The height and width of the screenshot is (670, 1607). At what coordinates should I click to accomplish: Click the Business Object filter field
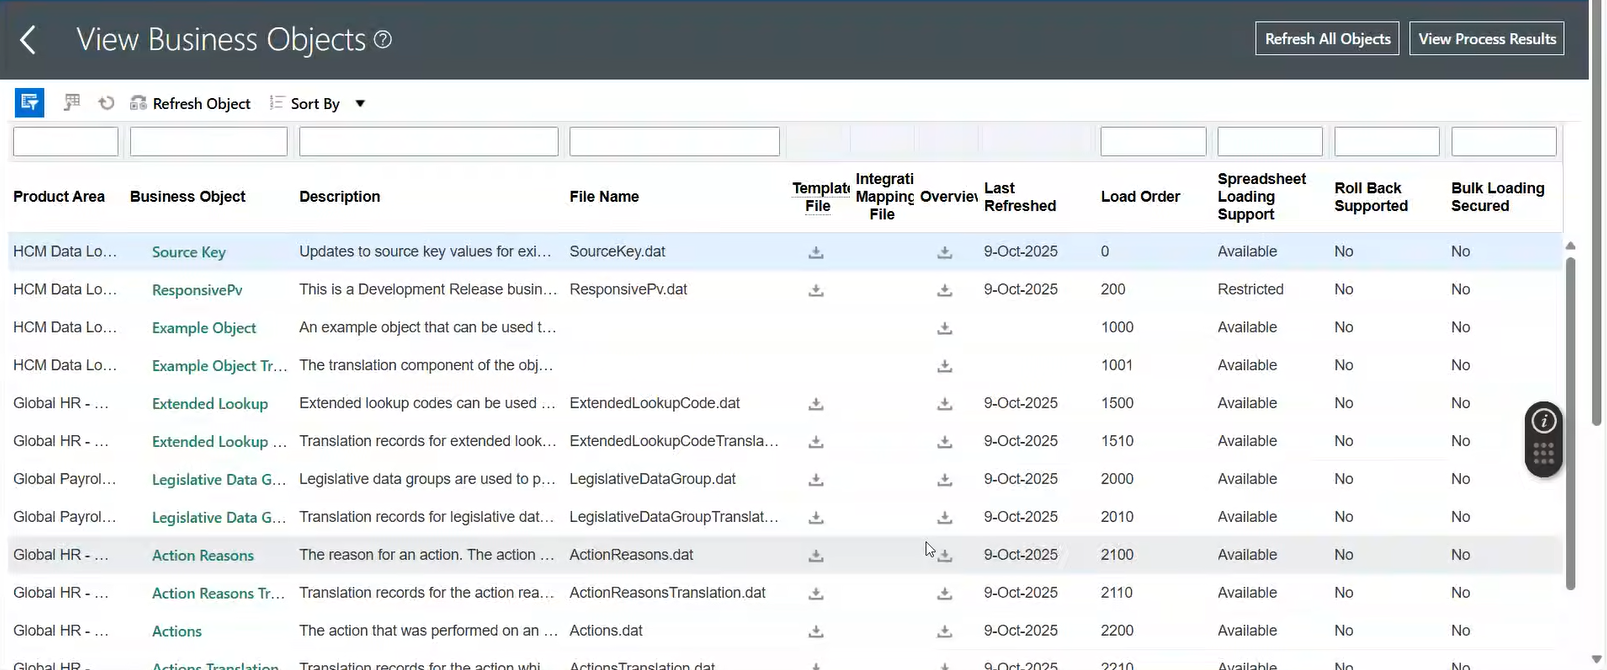click(209, 141)
